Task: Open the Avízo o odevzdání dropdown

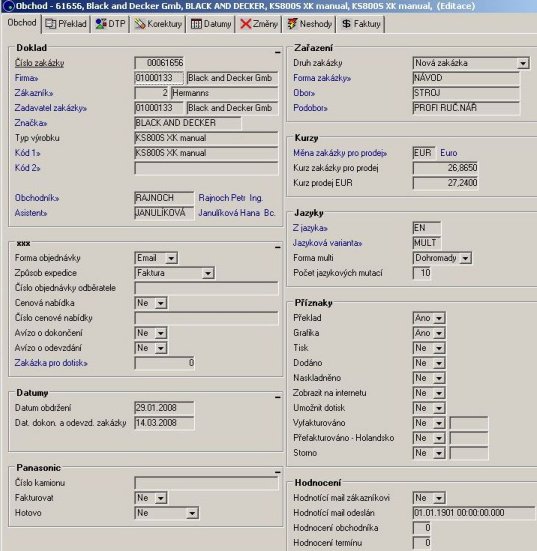Action: (161, 348)
